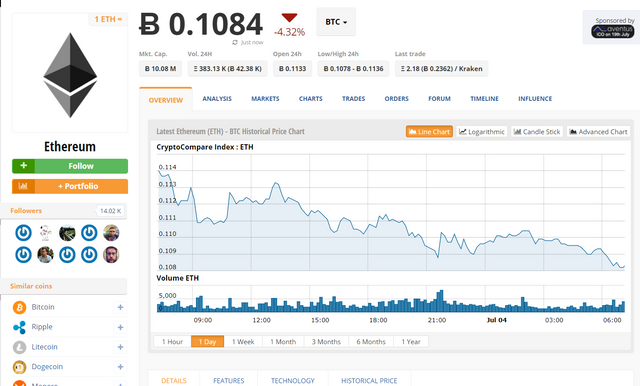Open the Influence tab
Image resolution: width=640 pixels, height=386 pixels.
click(x=535, y=99)
